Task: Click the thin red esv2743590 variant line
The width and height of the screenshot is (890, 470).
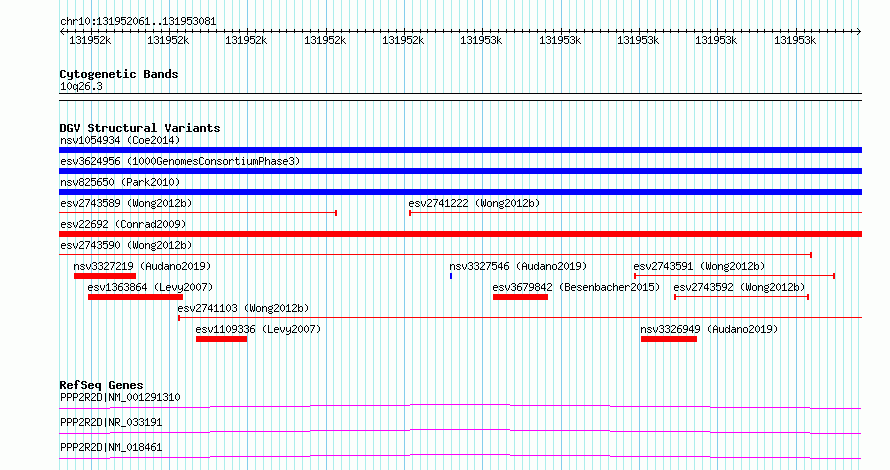Action: pos(435,255)
